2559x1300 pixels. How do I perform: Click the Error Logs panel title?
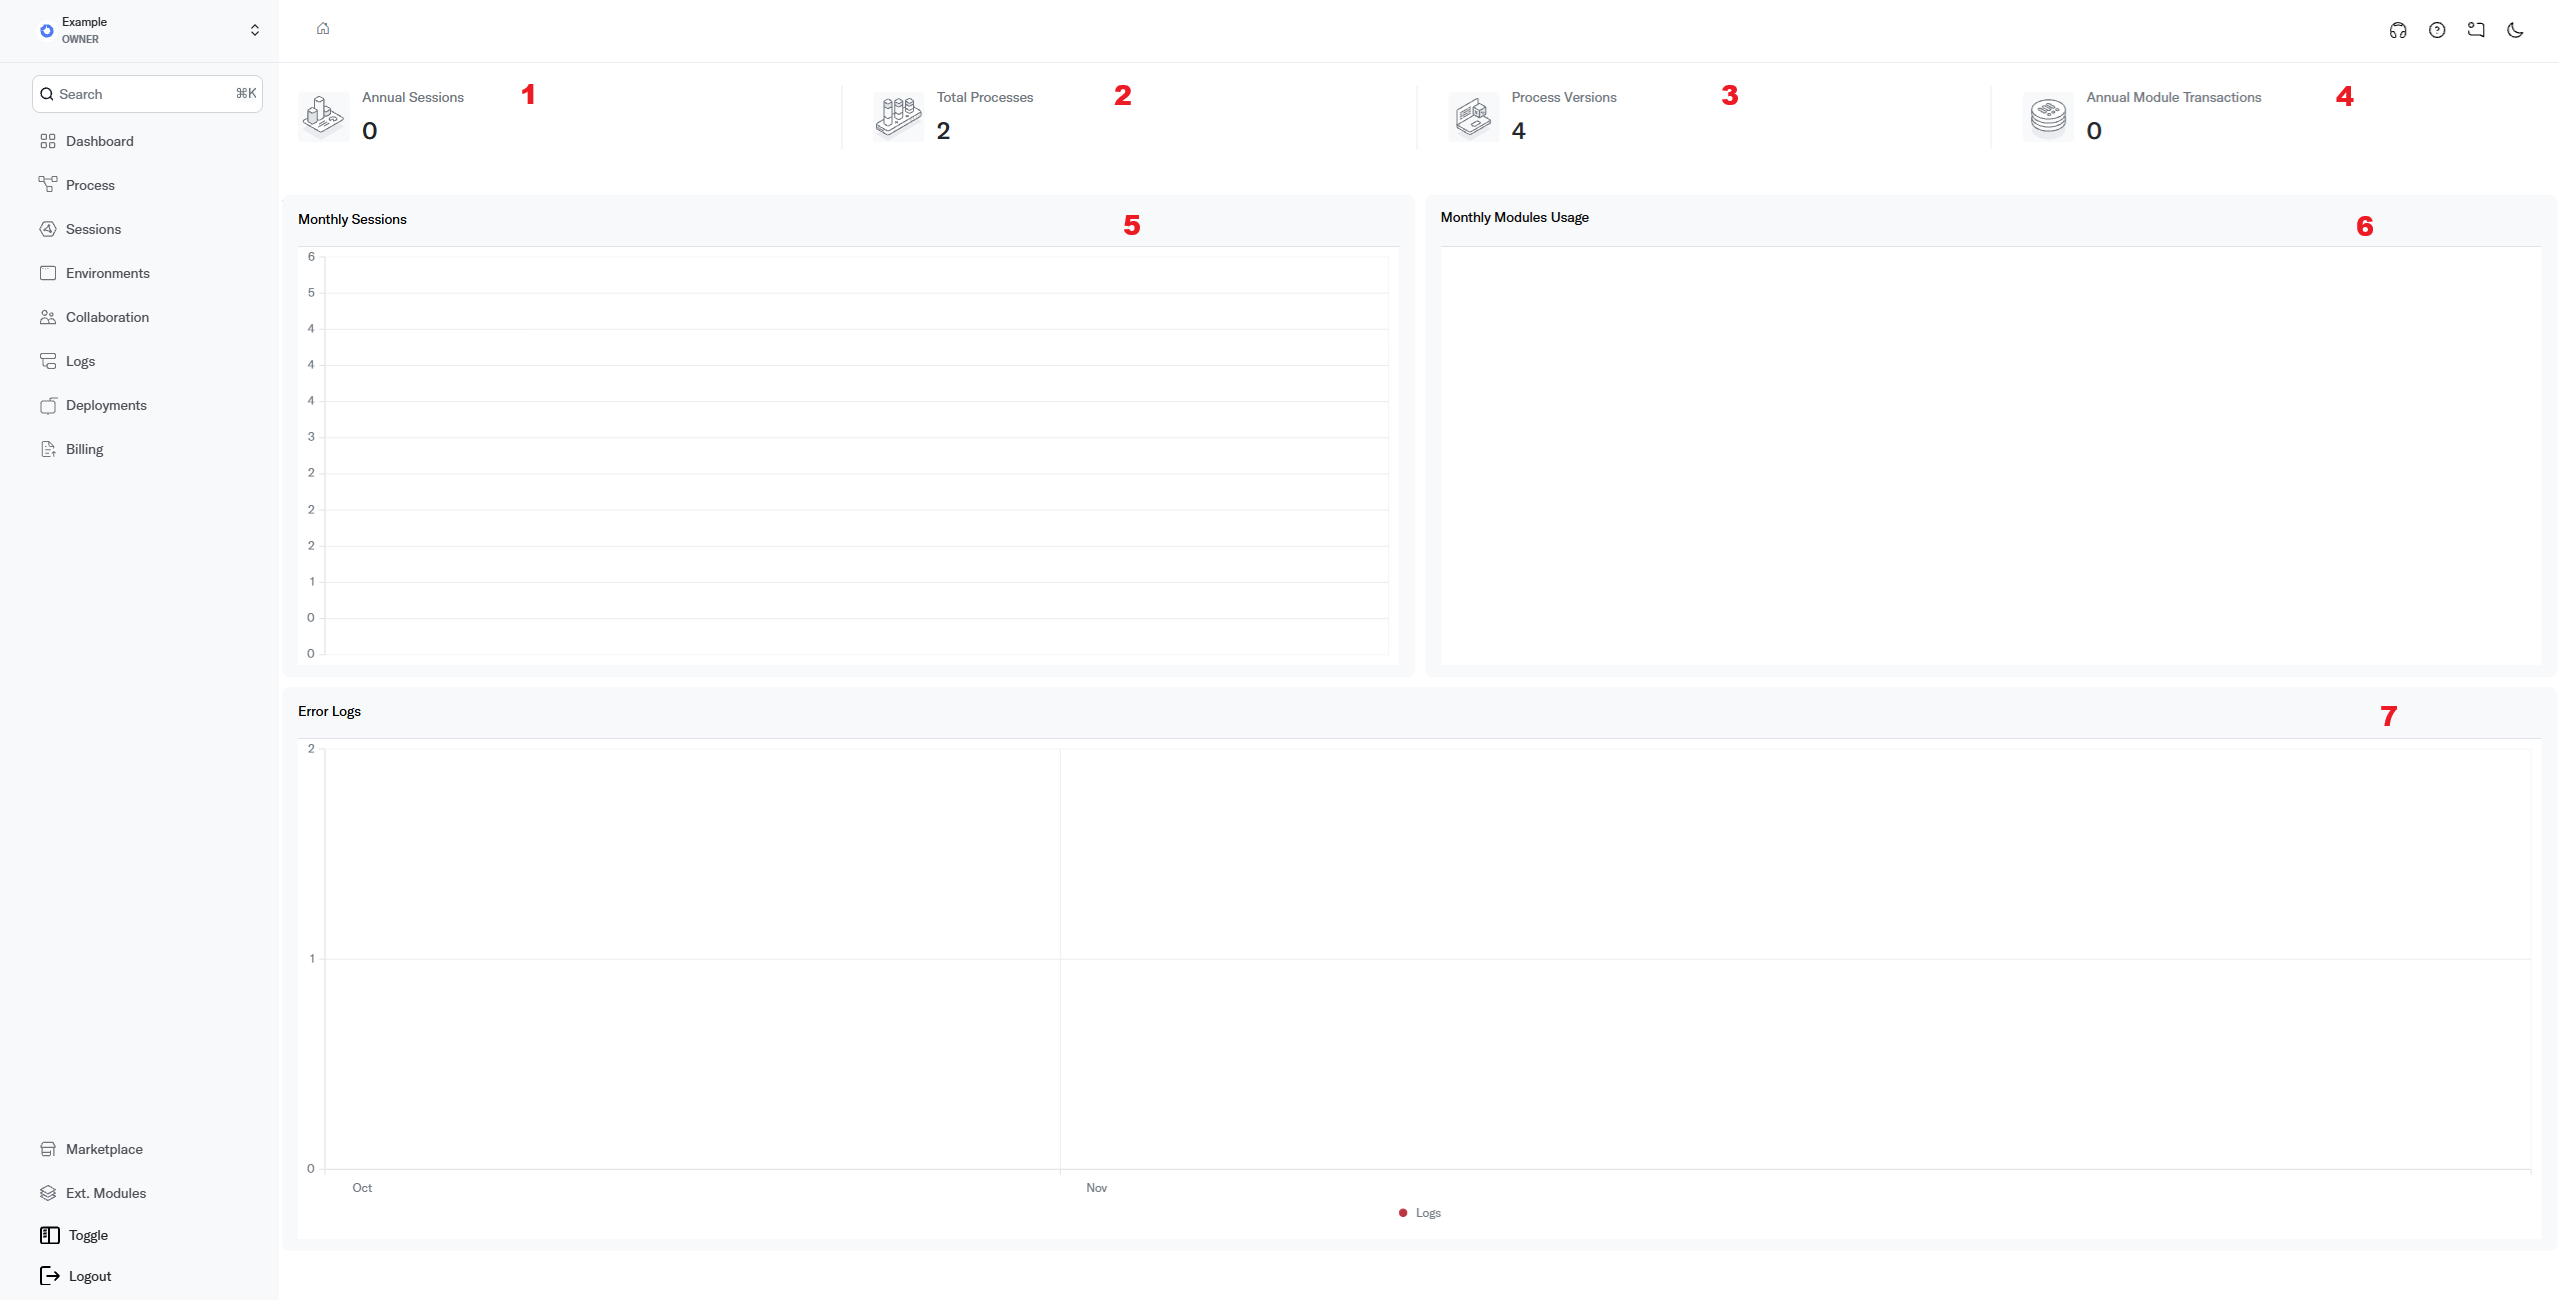coord(329,711)
